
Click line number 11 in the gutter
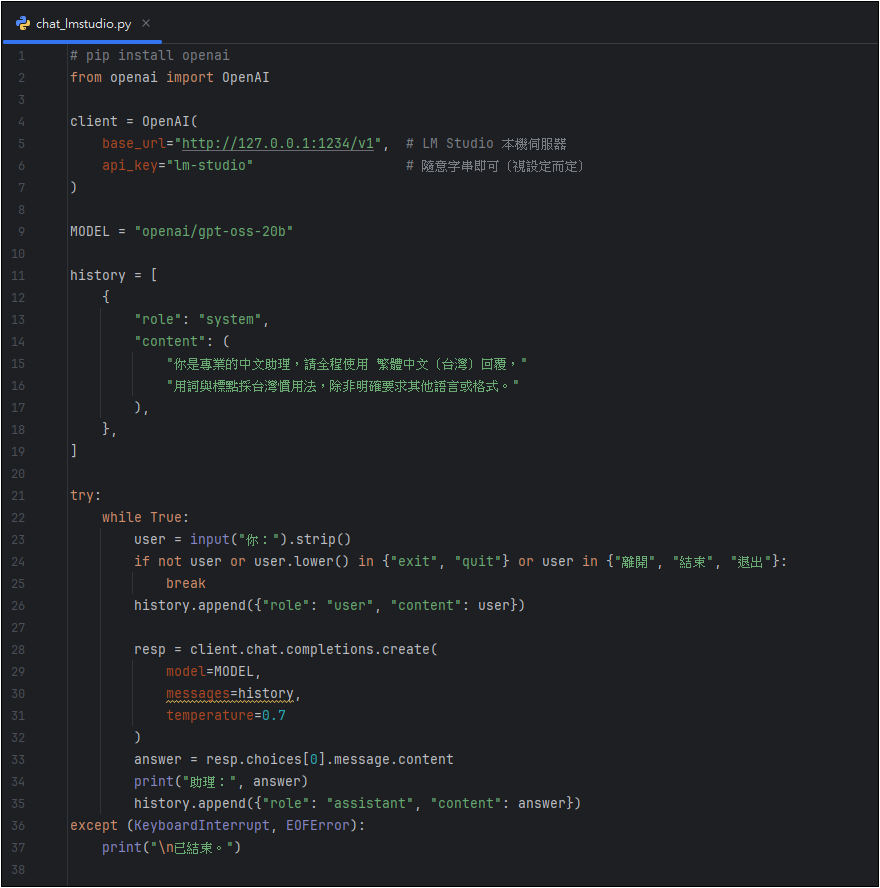(21, 275)
